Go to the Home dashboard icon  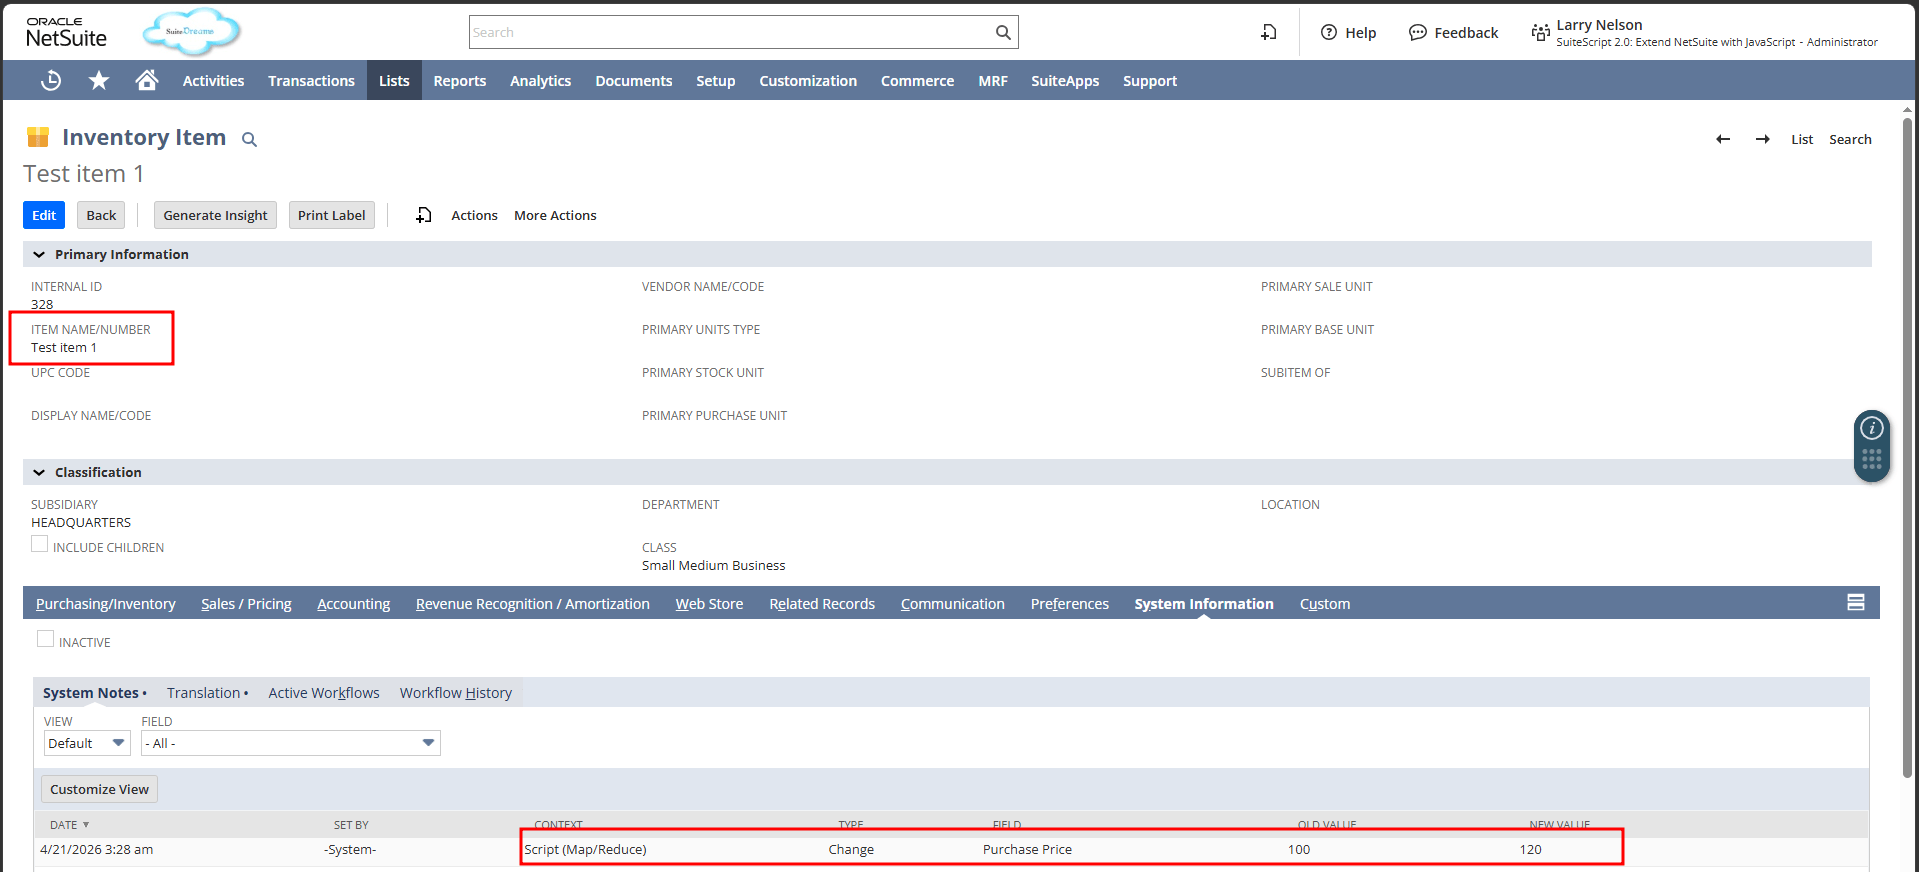click(147, 80)
